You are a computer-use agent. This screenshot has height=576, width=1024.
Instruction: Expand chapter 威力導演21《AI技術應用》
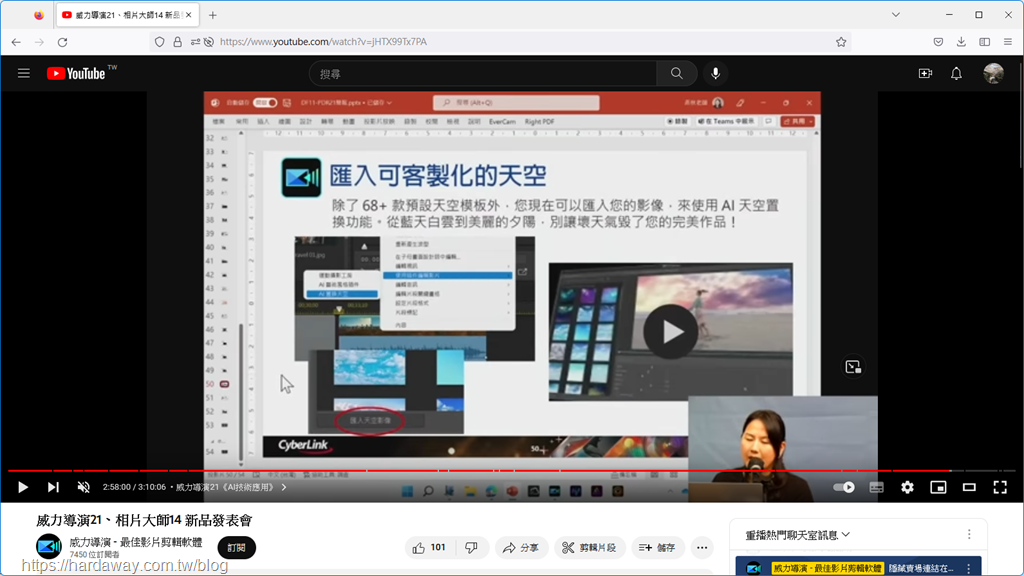231,487
